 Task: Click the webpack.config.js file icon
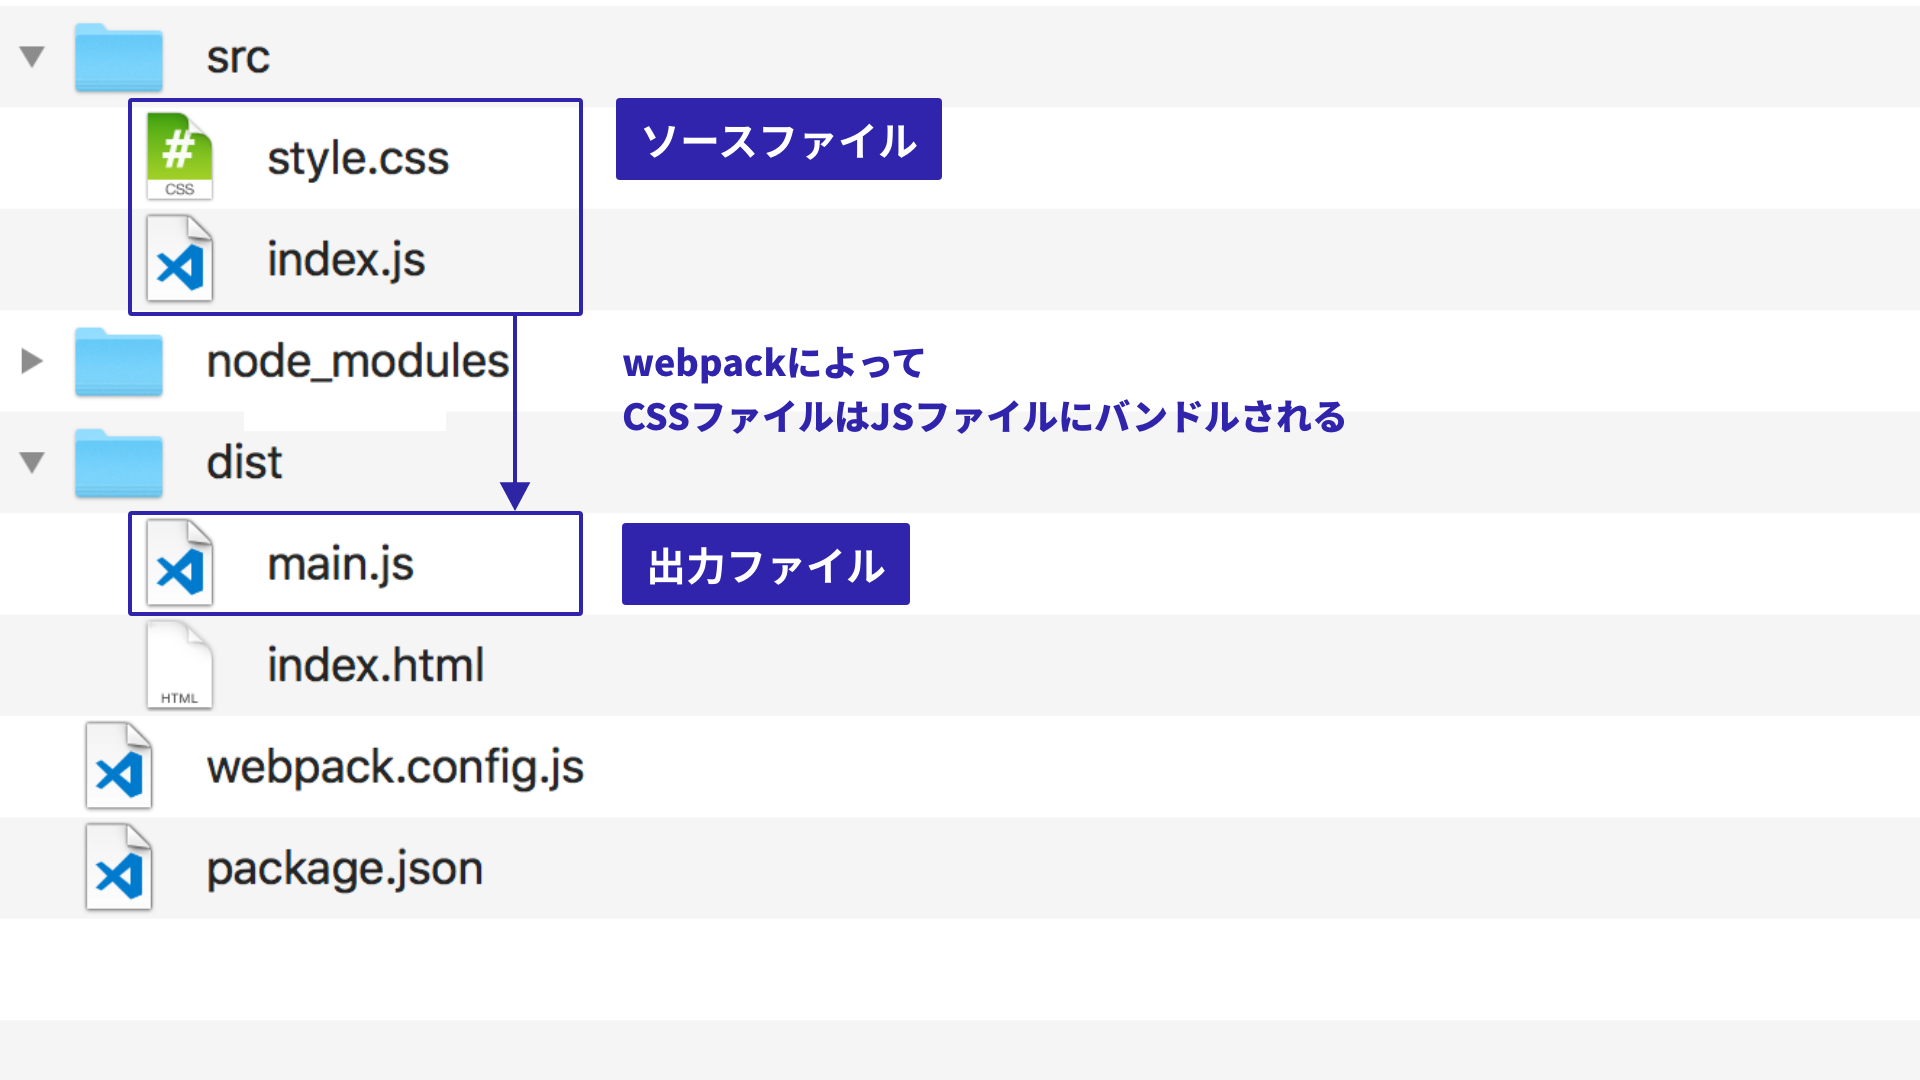(x=118, y=767)
